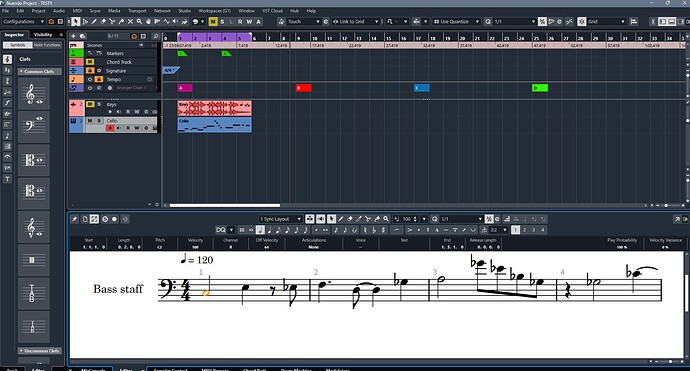690x371 pixels.
Task: Toggle Mute on the Keys track
Action: coord(90,104)
